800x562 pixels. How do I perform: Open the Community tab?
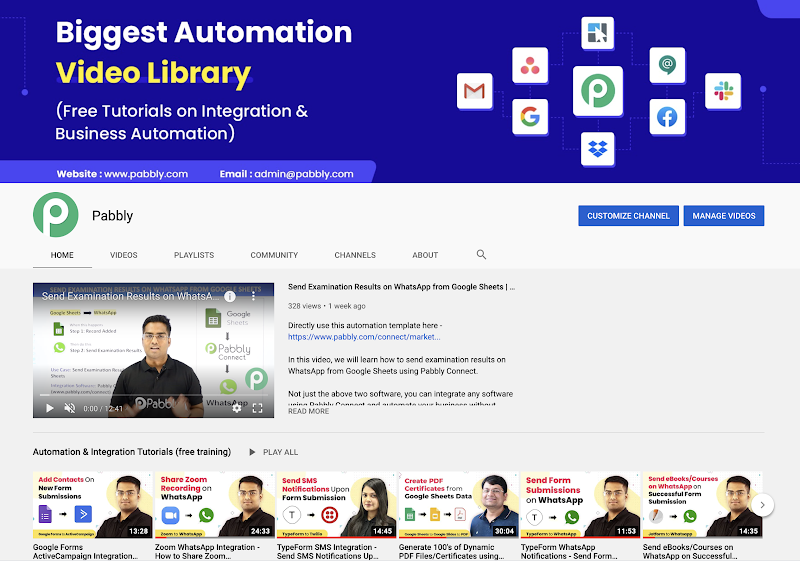(x=274, y=255)
